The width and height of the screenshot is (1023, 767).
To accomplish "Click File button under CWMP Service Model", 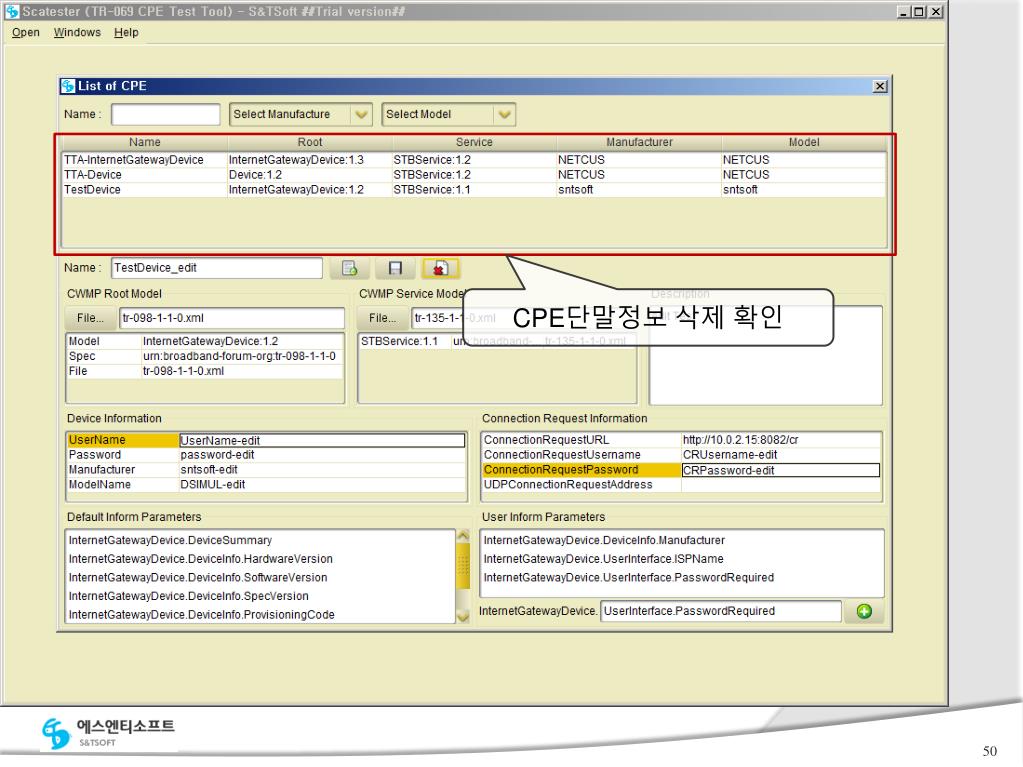I will point(382,318).
